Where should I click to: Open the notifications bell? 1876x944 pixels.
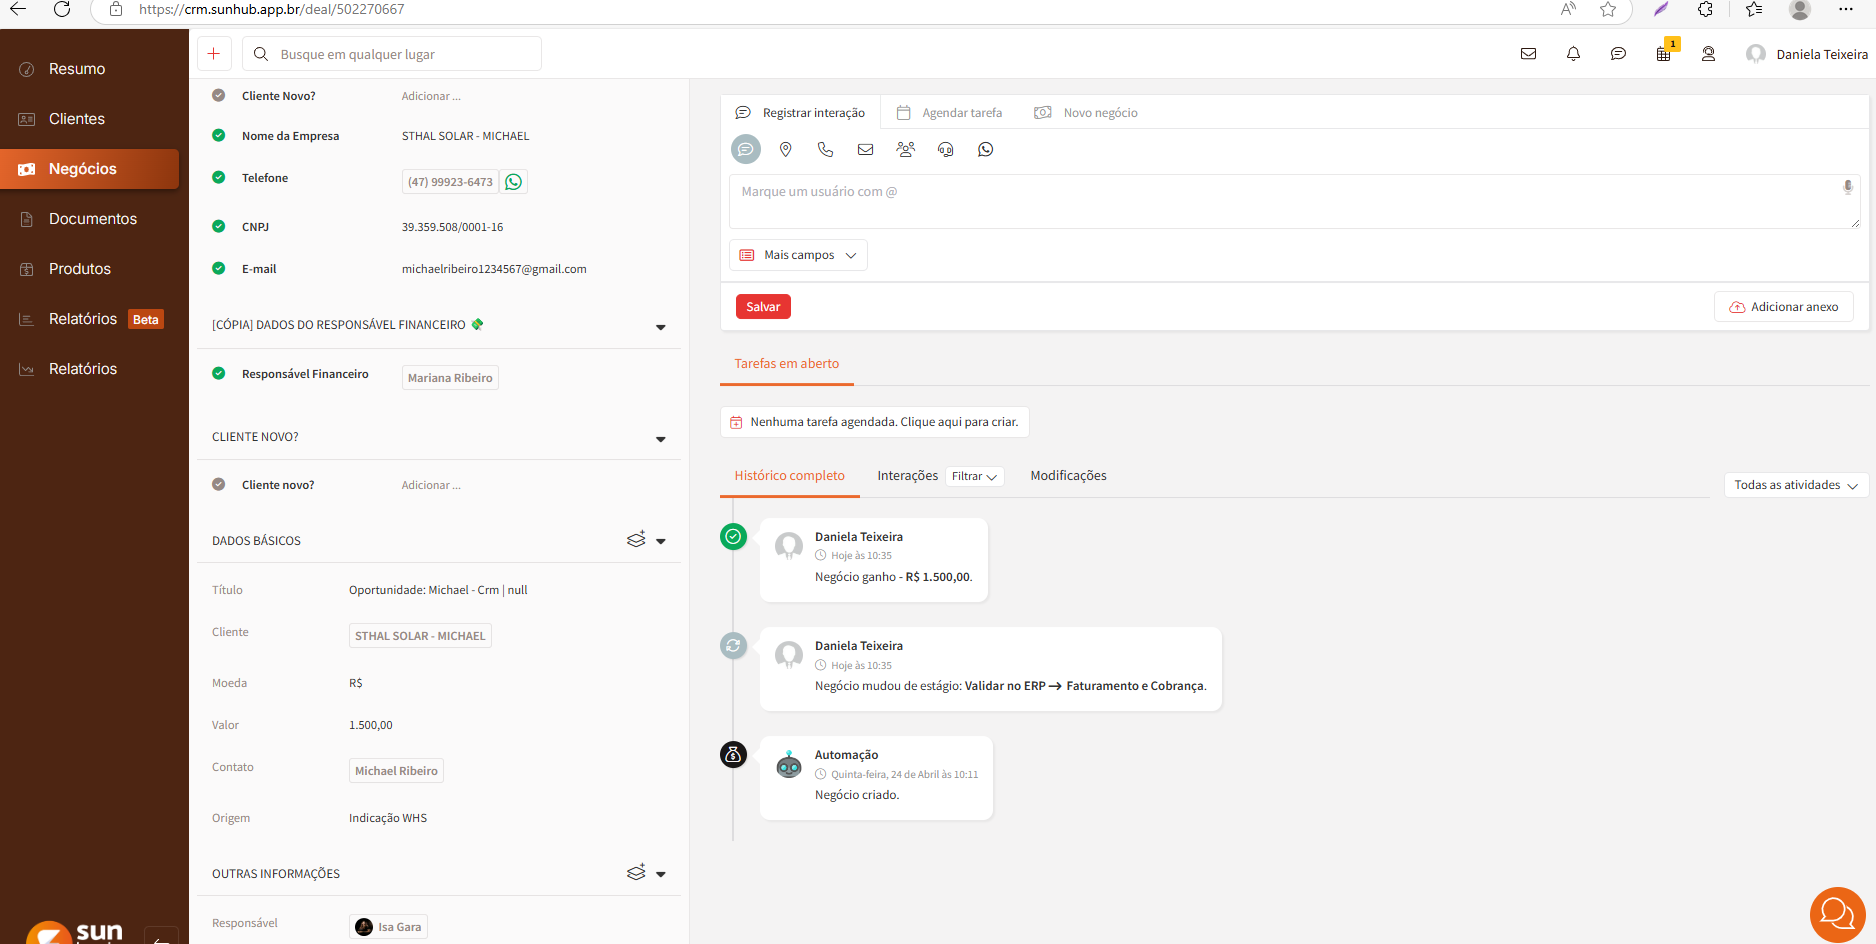(1573, 54)
